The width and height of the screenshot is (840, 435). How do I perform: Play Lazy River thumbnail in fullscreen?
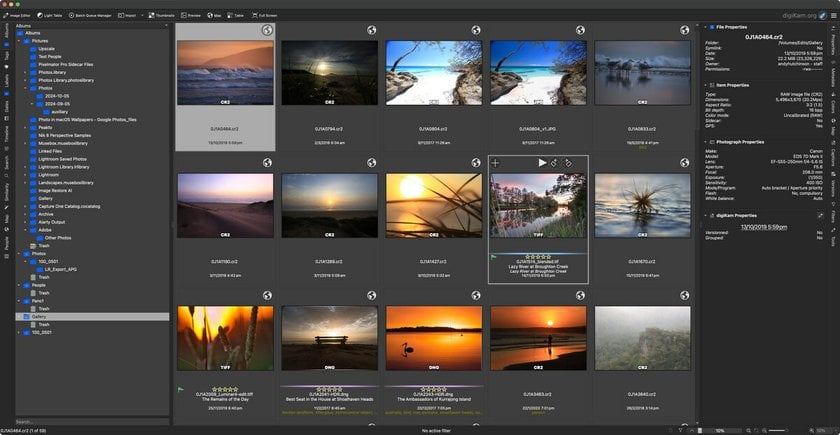[542, 163]
